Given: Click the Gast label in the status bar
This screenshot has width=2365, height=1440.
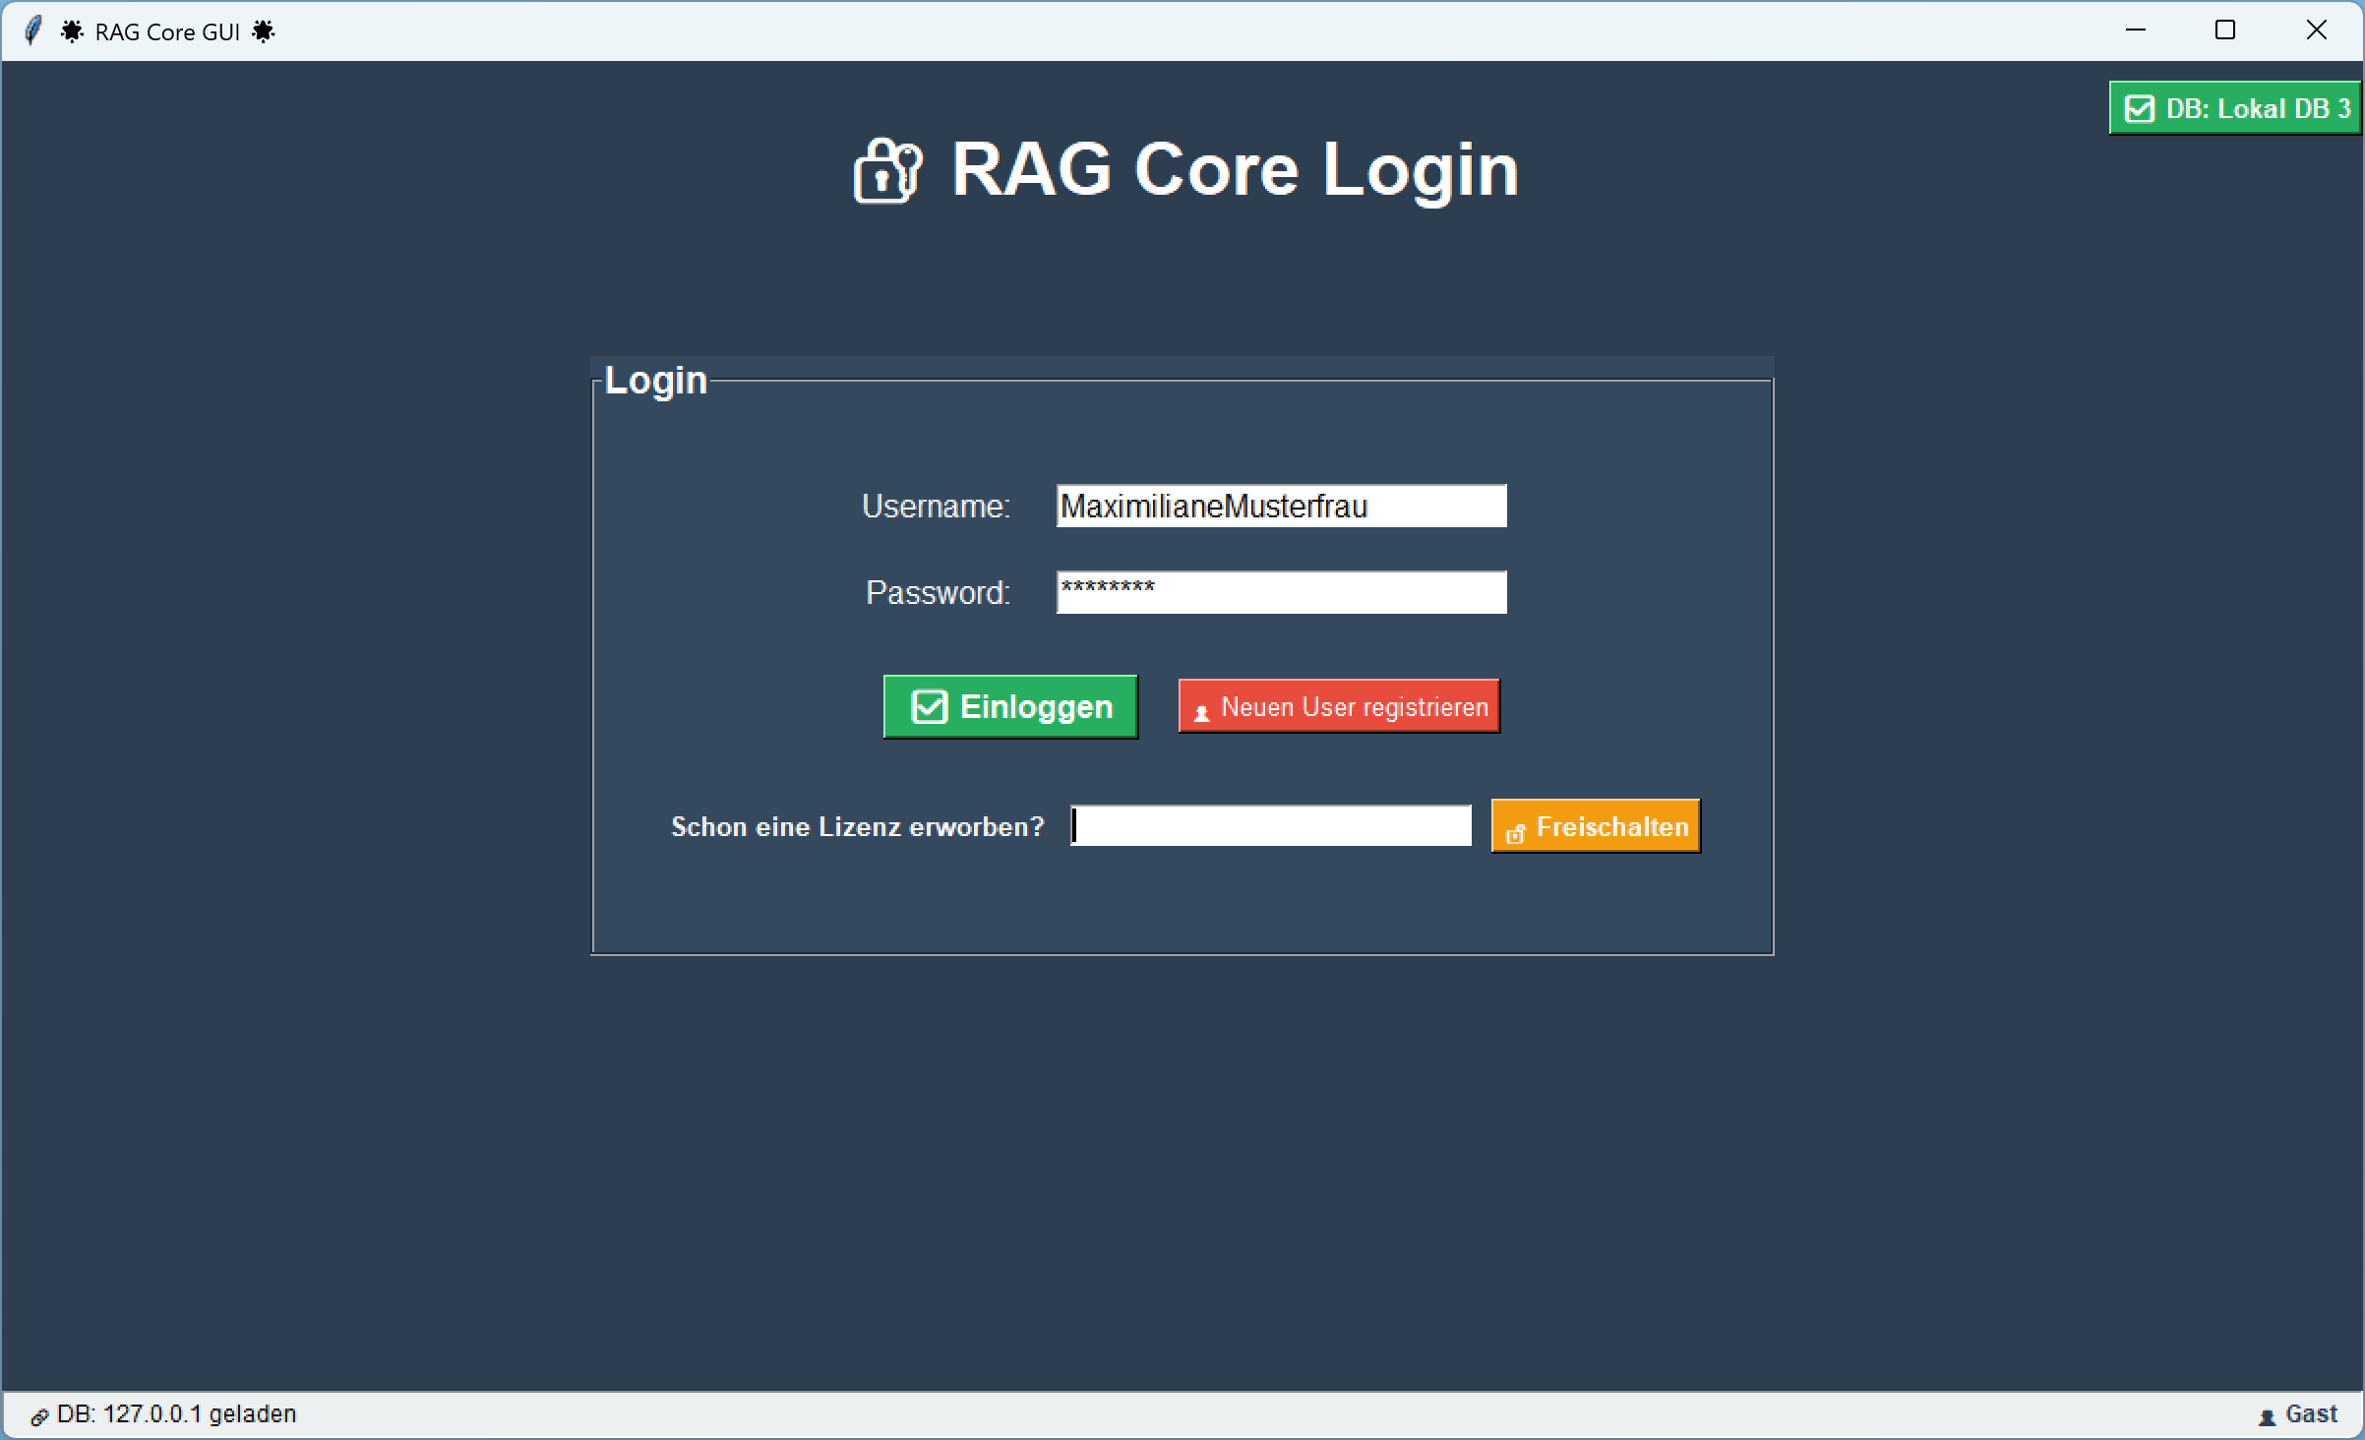Looking at the screenshot, I should pos(2311,1414).
